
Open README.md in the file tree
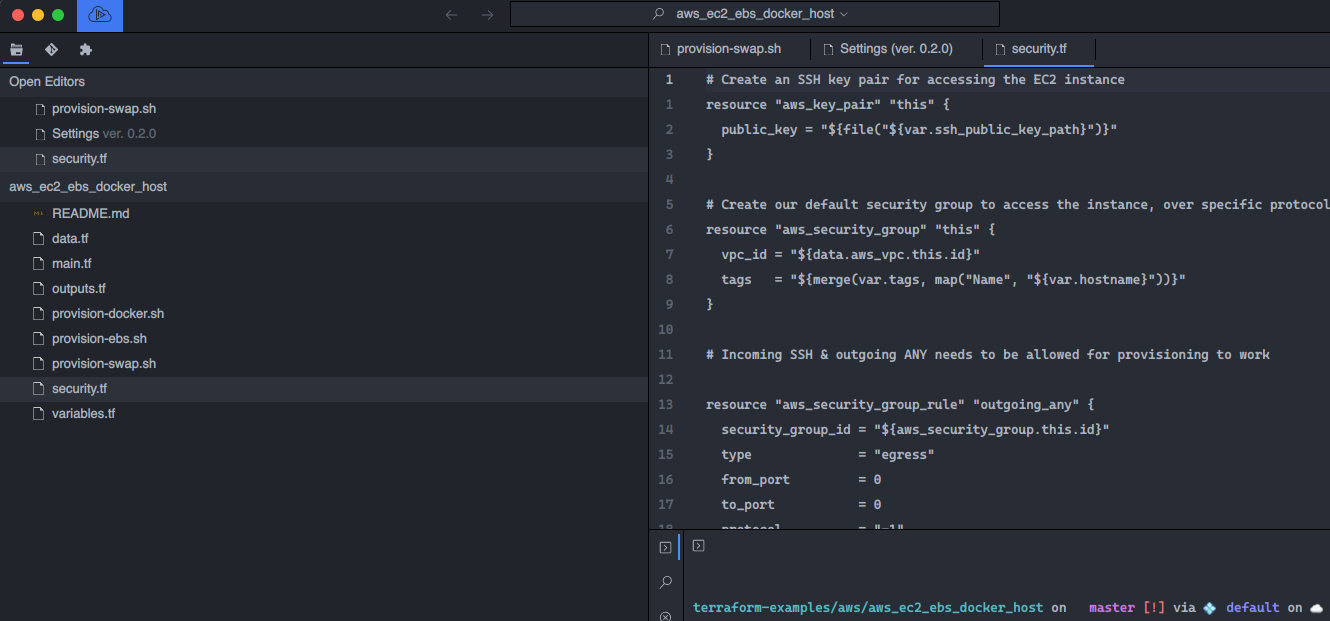click(x=90, y=213)
